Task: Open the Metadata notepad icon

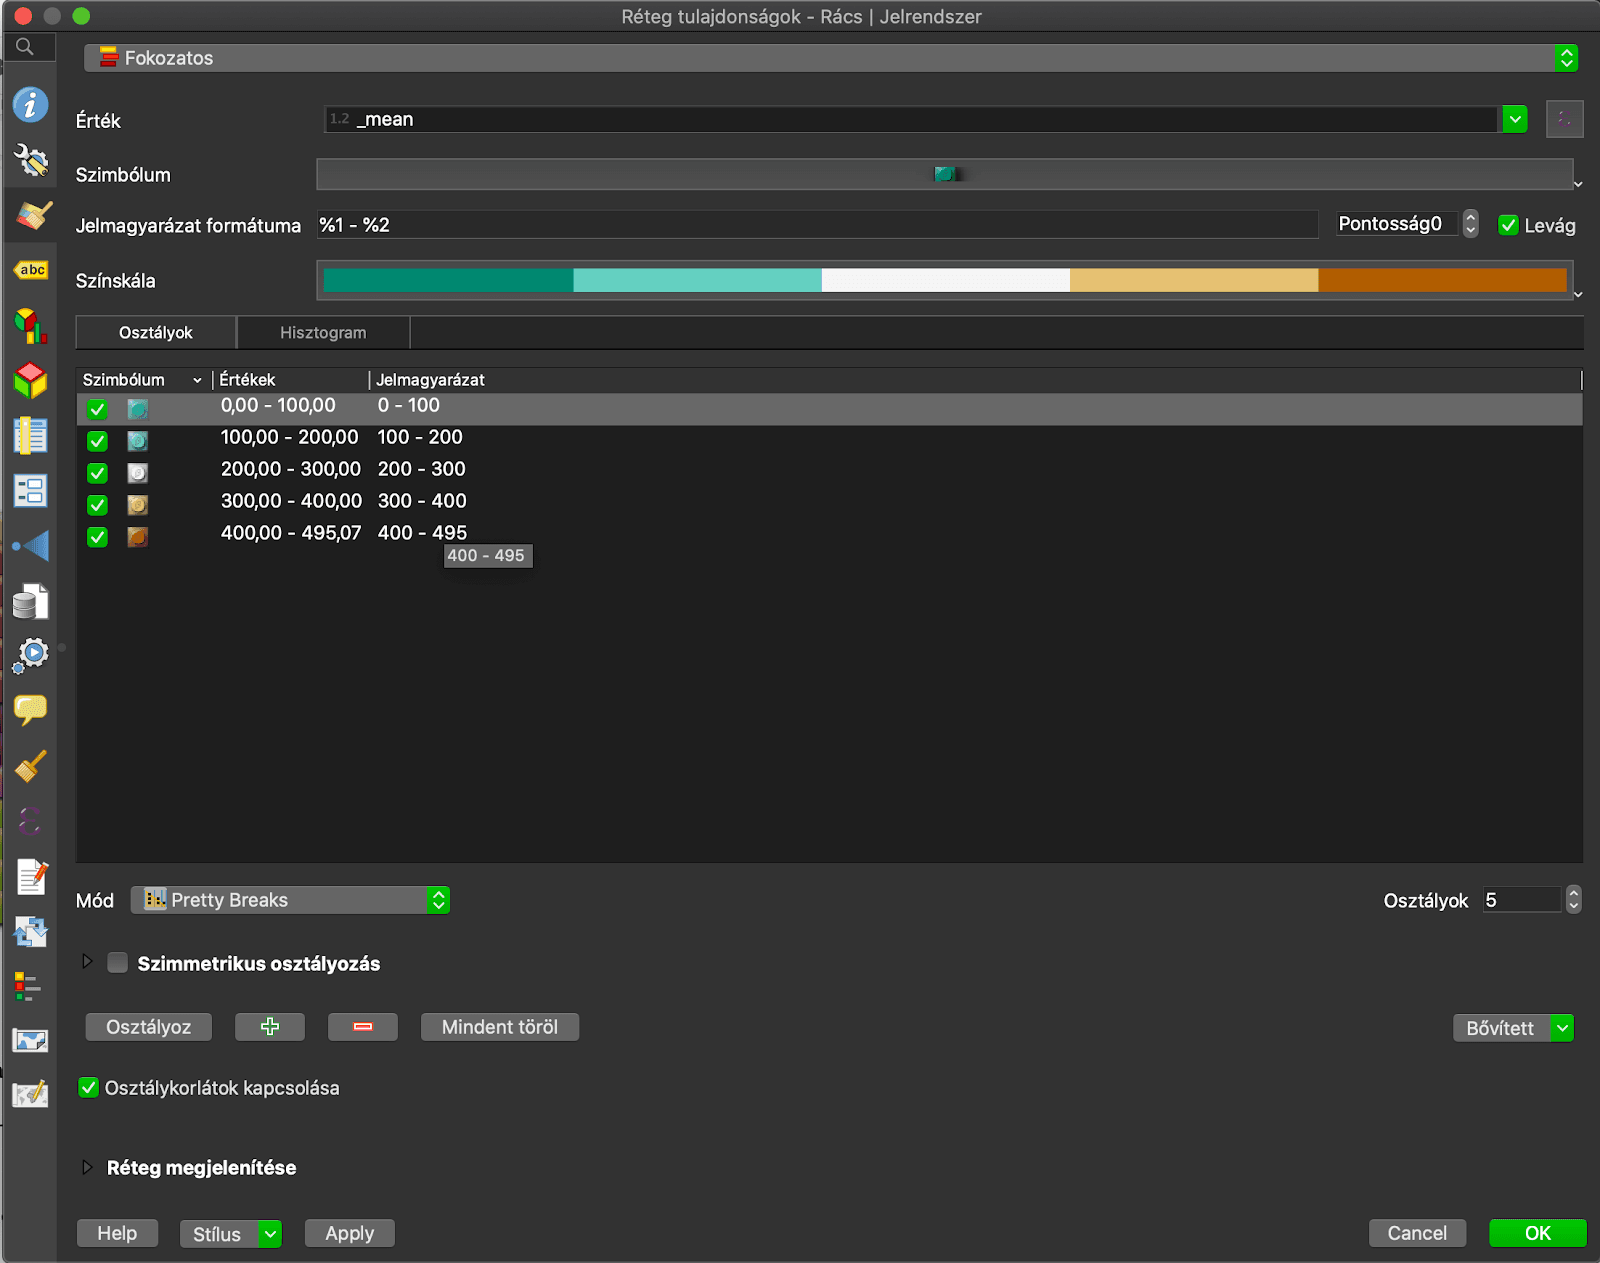Action: pos(30,876)
